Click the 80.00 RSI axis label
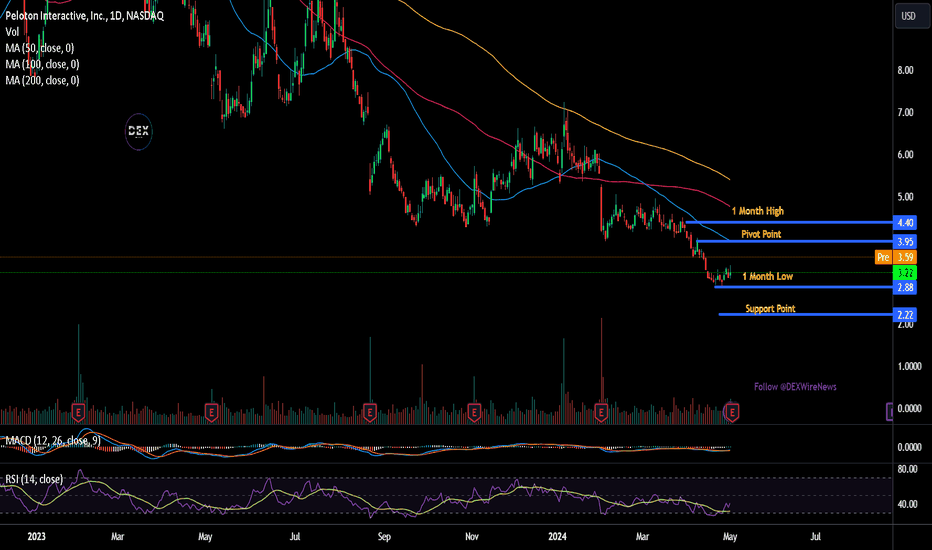932x550 pixels. pyautogui.click(x=907, y=470)
